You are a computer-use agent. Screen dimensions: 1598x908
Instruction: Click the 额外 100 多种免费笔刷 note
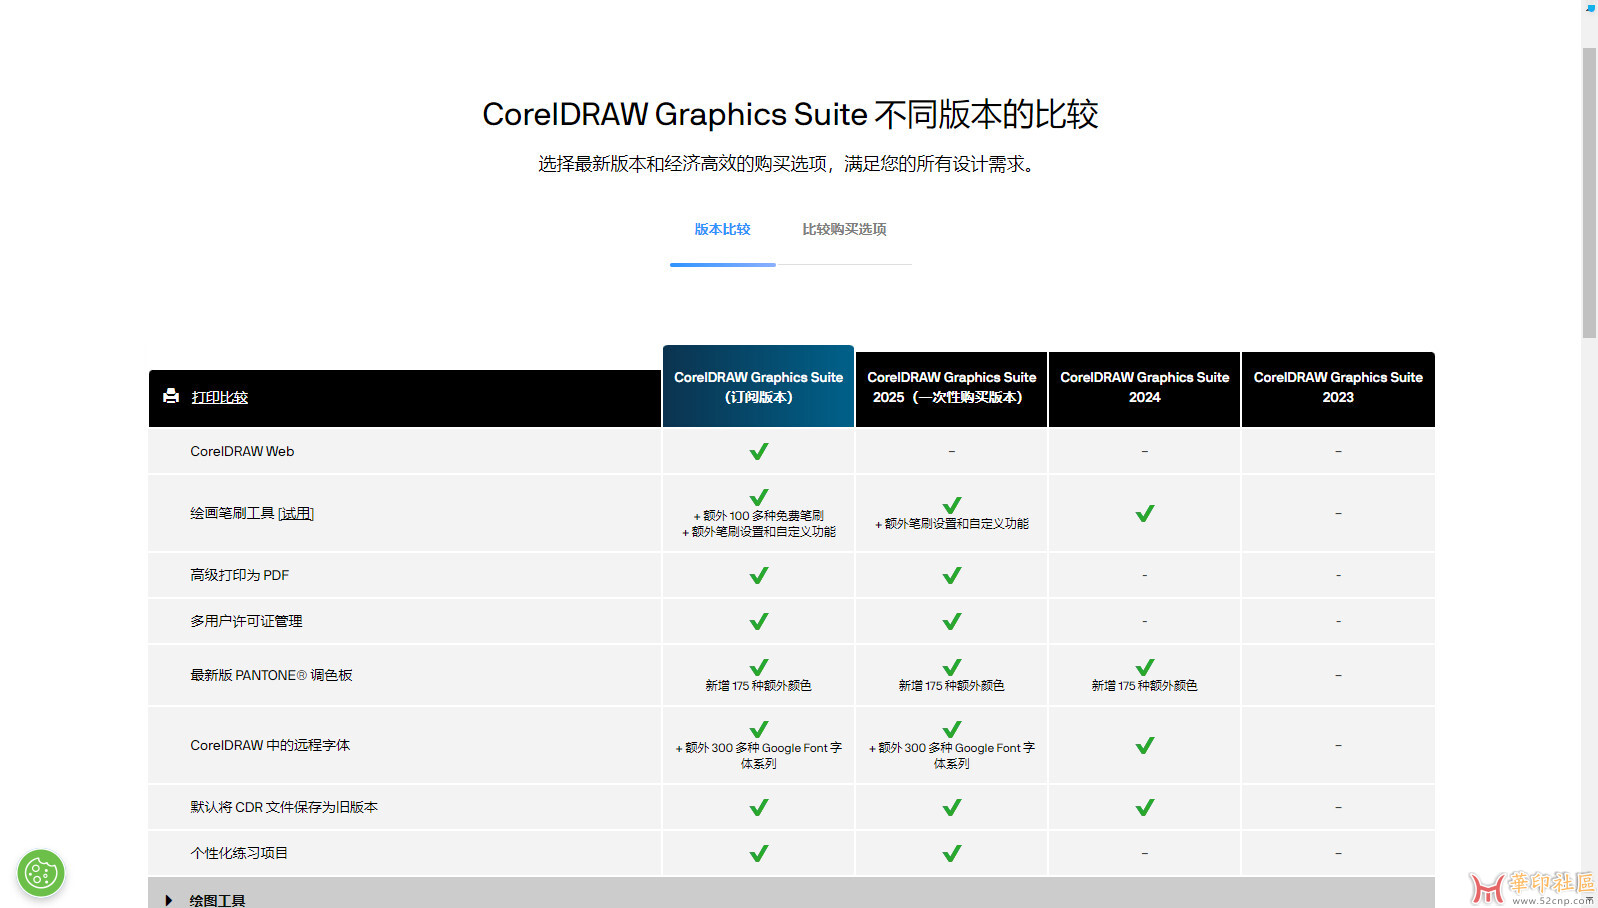pyautogui.click(x=759, y=516)
